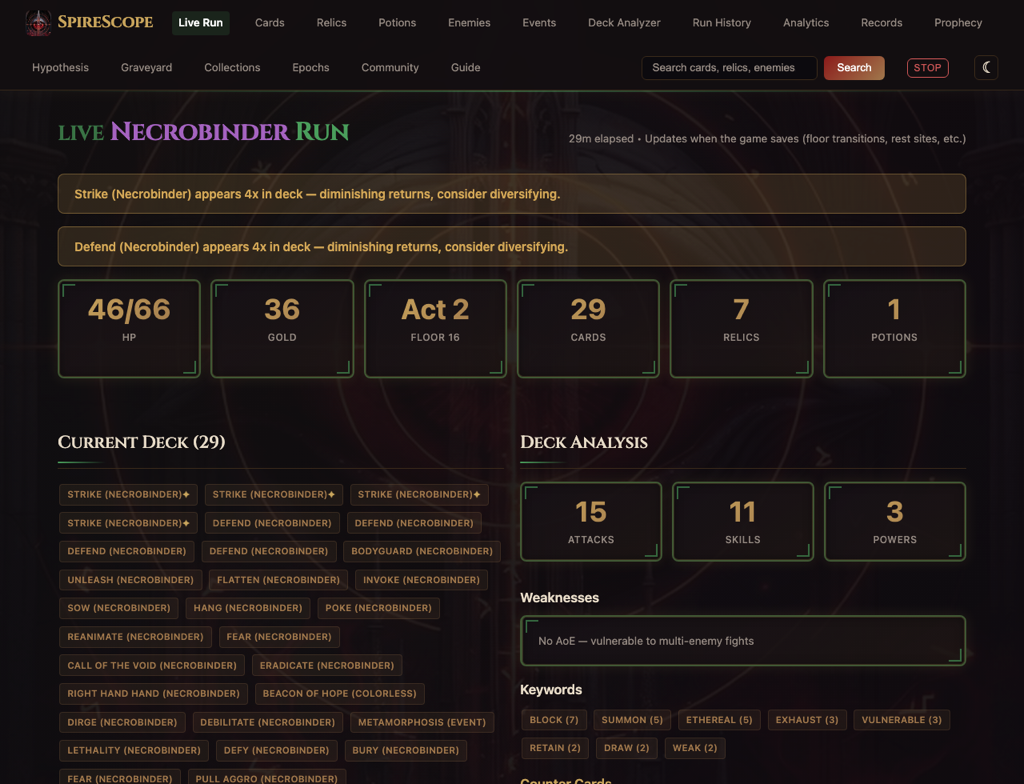This screenshot has height=784, width=1024.
Task: Select the Sow (Necrobinder) chip
Action: tap(119, 608)
